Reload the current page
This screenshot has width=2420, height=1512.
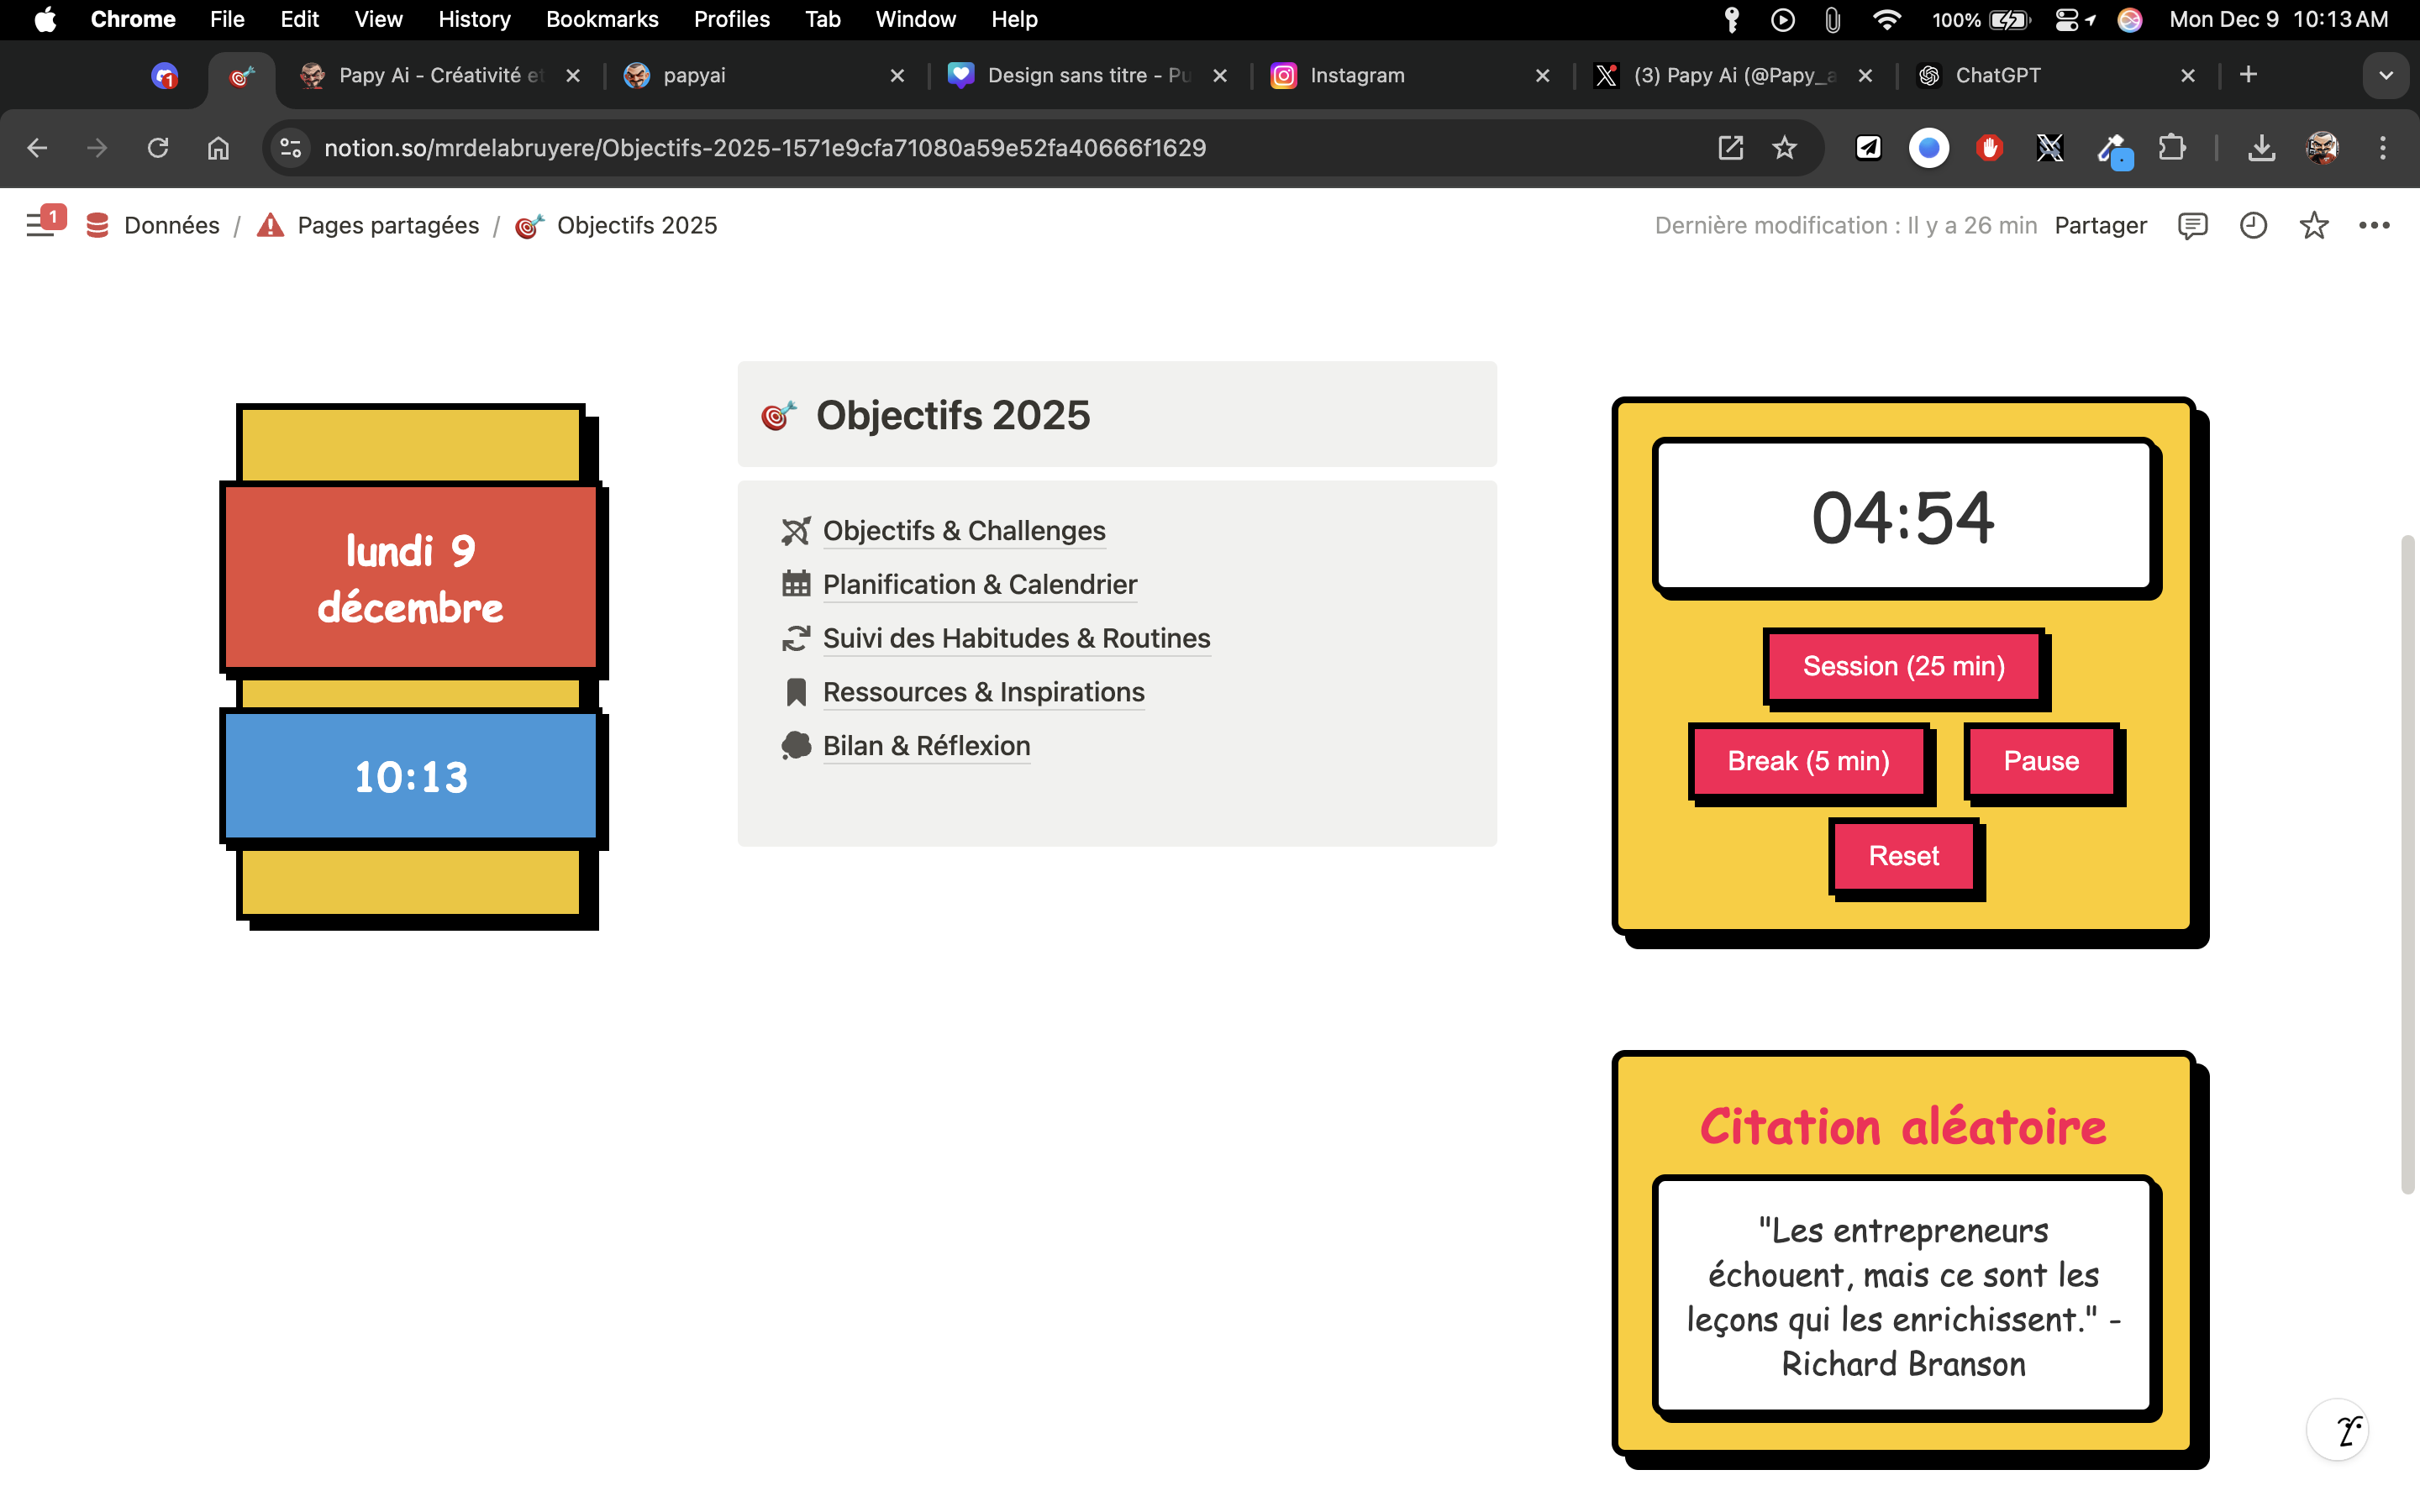tap(157, 148)
